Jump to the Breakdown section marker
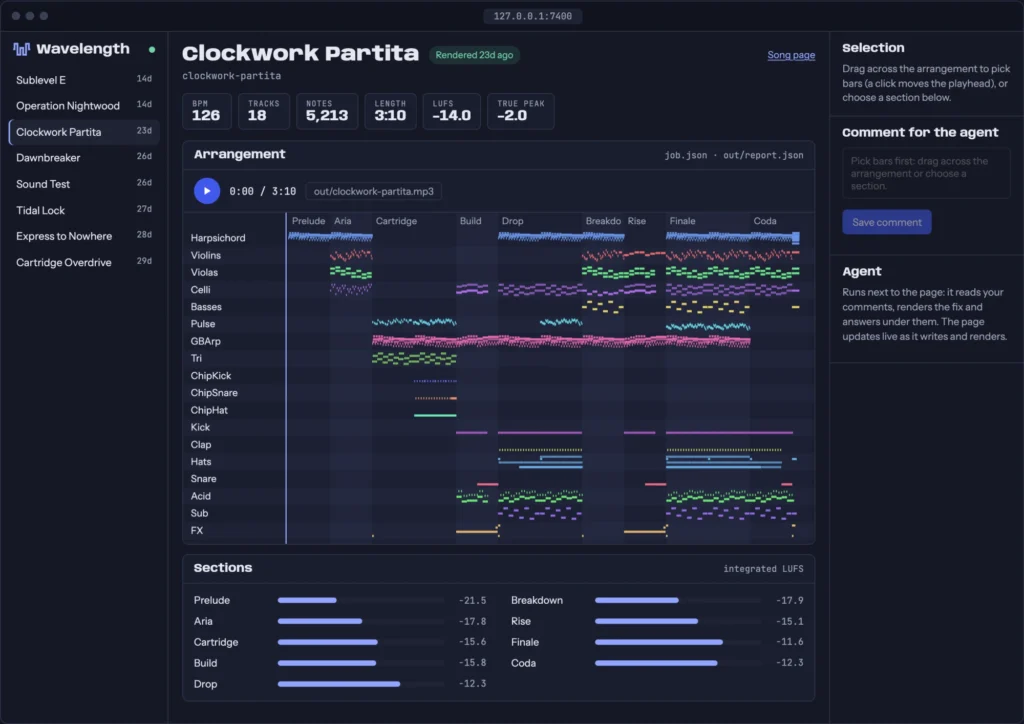 (603, 221)
